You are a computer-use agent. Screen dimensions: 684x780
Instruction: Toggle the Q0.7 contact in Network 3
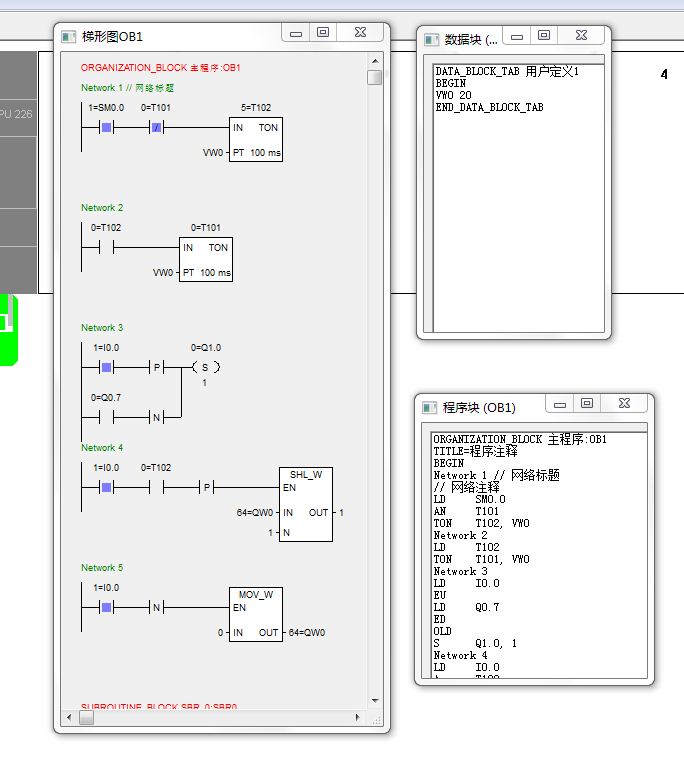coord(106,416)
